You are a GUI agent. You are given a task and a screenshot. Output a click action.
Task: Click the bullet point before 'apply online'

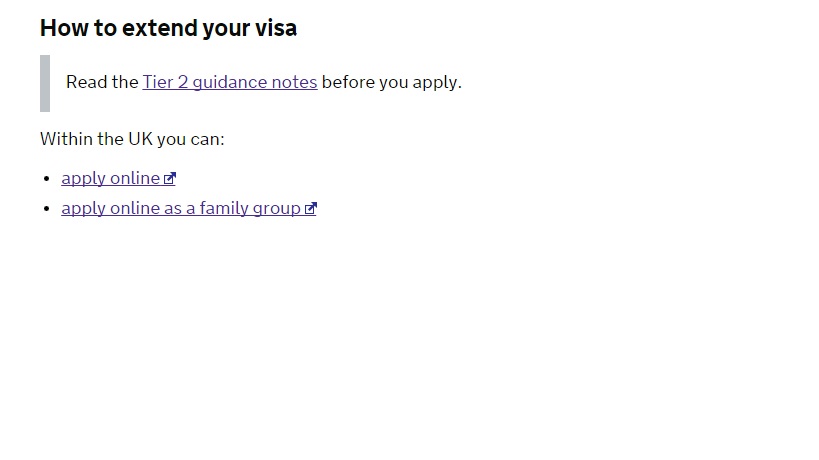click(46, 179)
